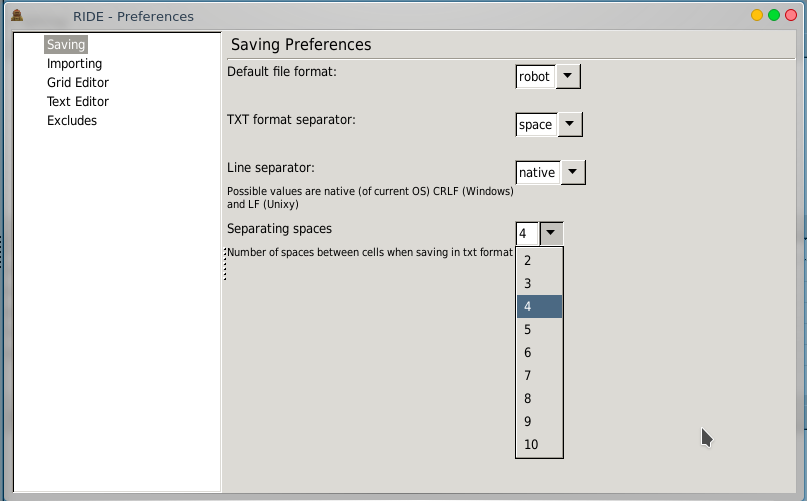Choose 9 in the spaces list
This screenshot has height=501, width=807.
pos(539,421)
